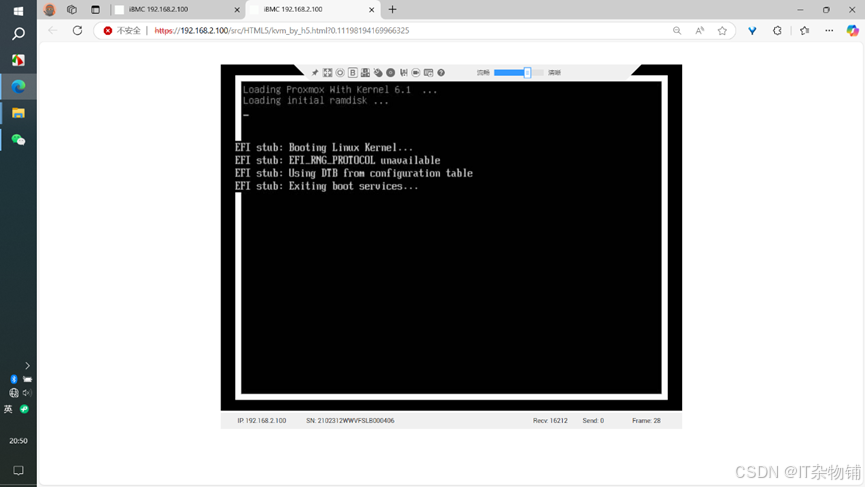Pin the KVM toolbar with pushpin icon
Screen dimensions: 865x487
pyautogui.click(x=314, y=73)
